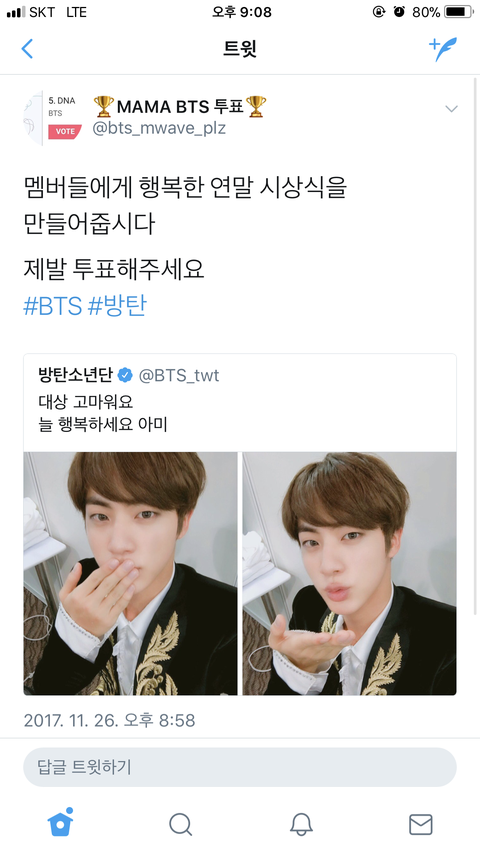The height and width of the screenshot is (853, 480).
Task: Open the @bts_mwave_plz handle
Action: coord(159,128)
